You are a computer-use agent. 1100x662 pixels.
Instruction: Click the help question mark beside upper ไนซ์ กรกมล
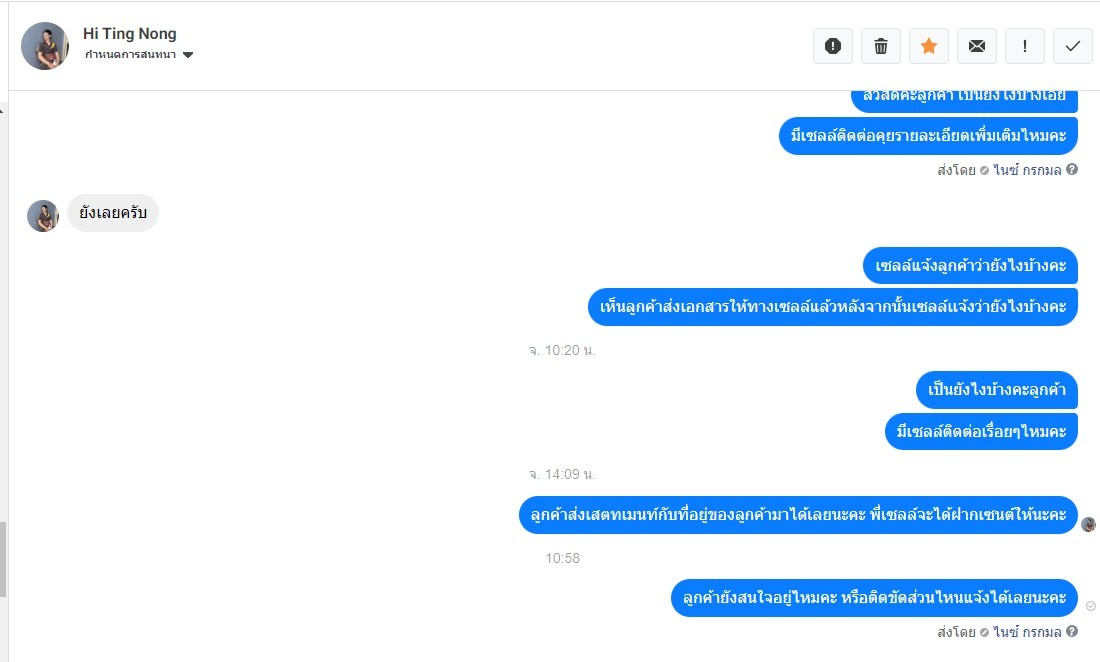[x=1072, y=169]
